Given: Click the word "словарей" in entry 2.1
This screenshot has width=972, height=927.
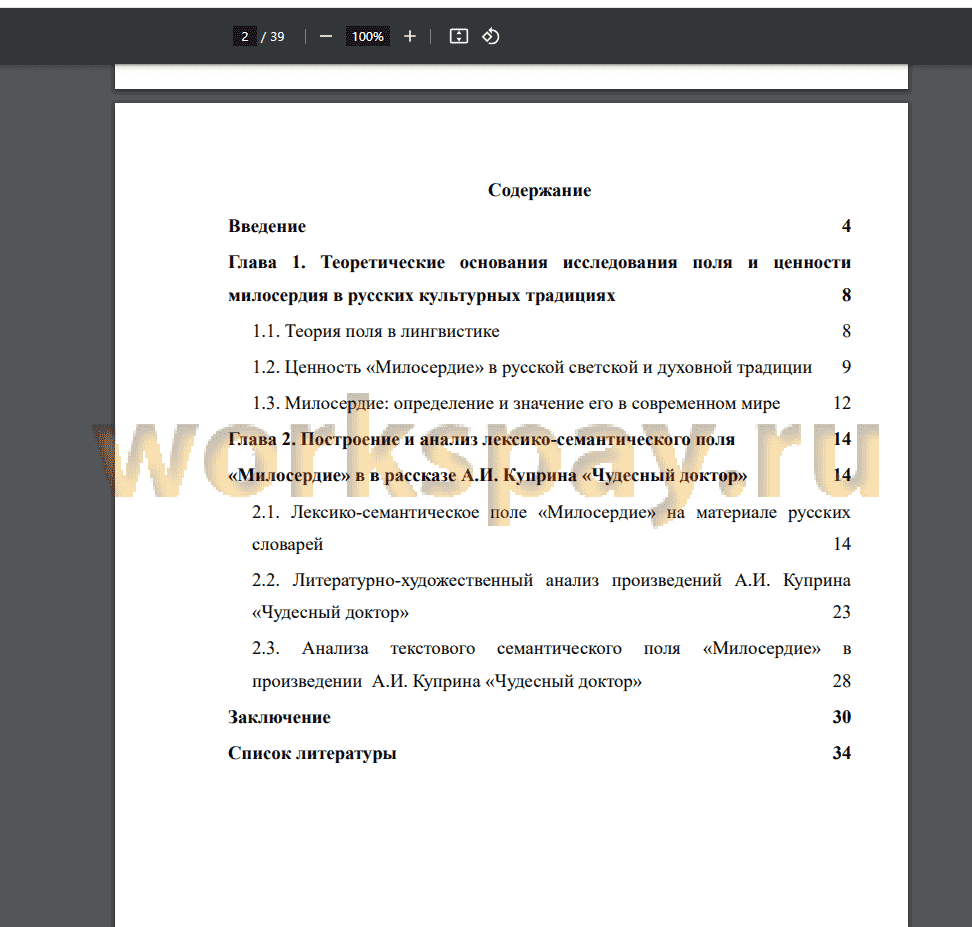Looking at the screenshot, I should coord(288,544).
